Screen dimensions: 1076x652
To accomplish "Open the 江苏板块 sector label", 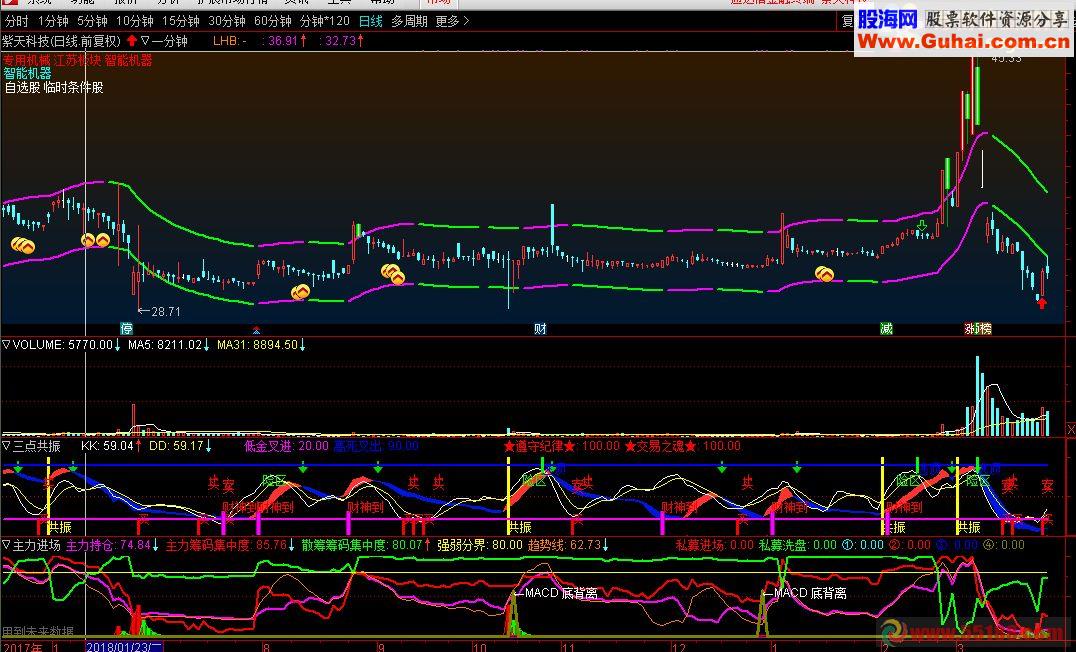I will tap(77, 60).
